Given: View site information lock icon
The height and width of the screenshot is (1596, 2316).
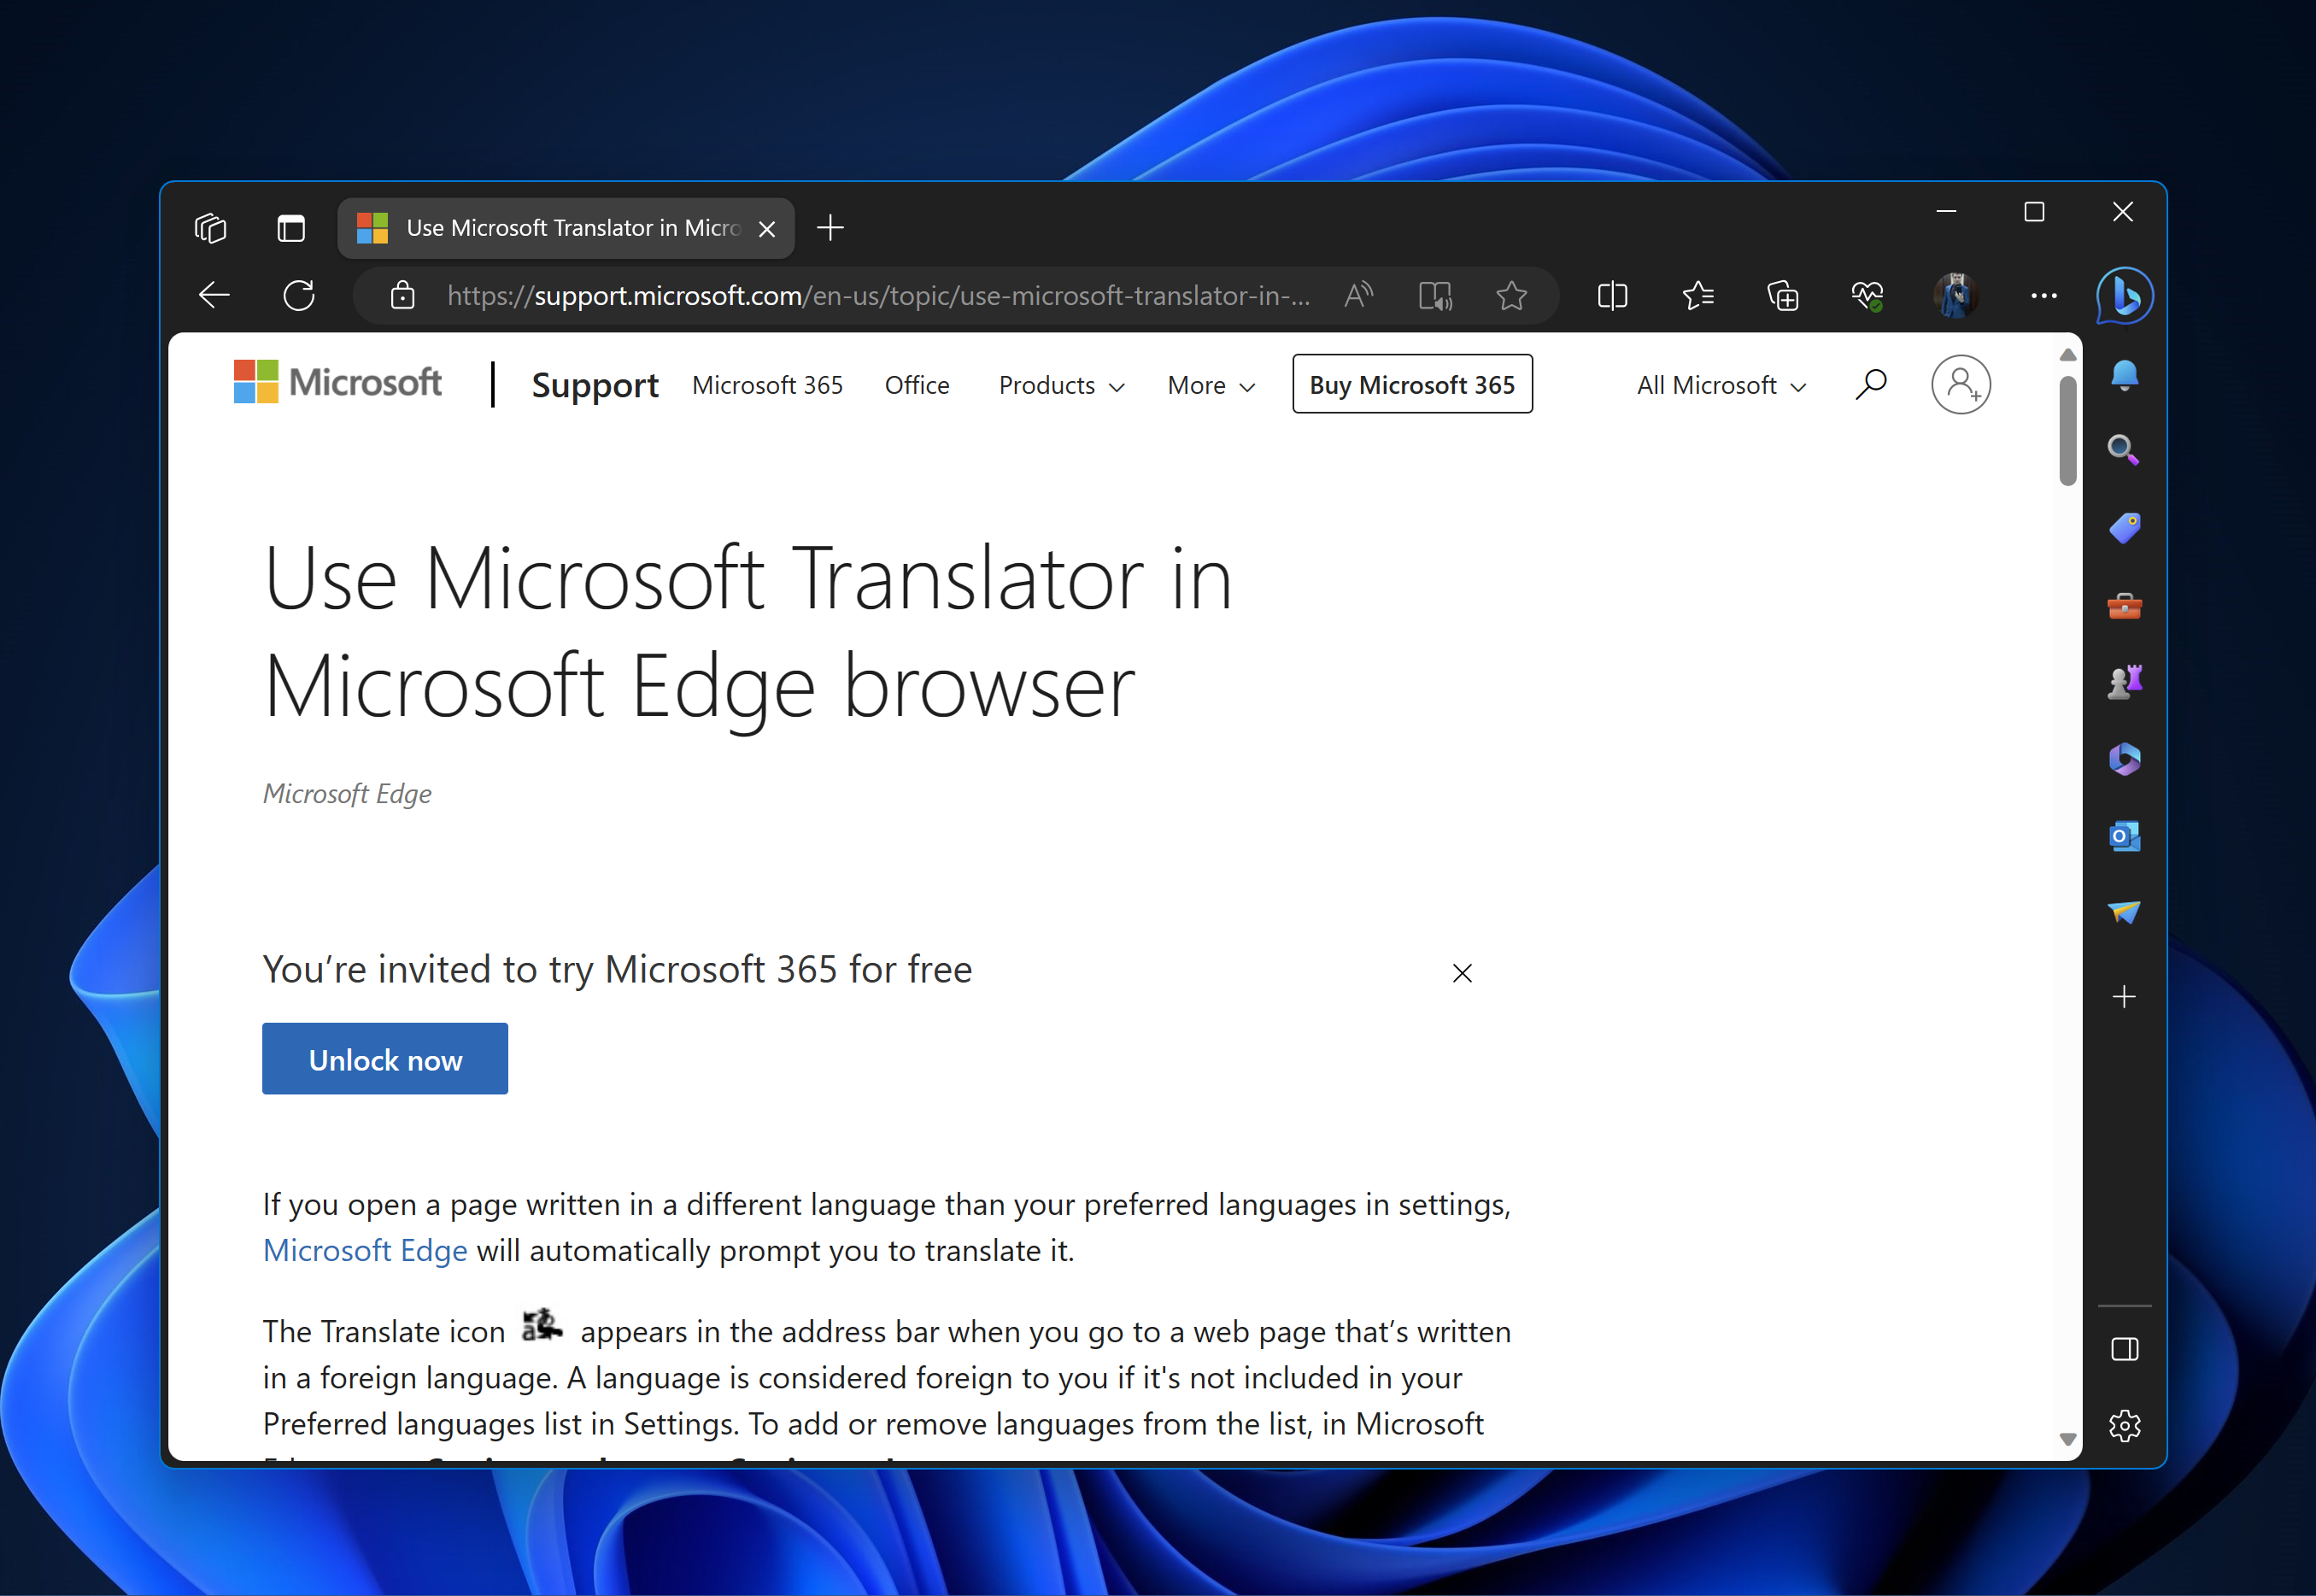Looking at the screenshot, I should [x=403, y=295].
